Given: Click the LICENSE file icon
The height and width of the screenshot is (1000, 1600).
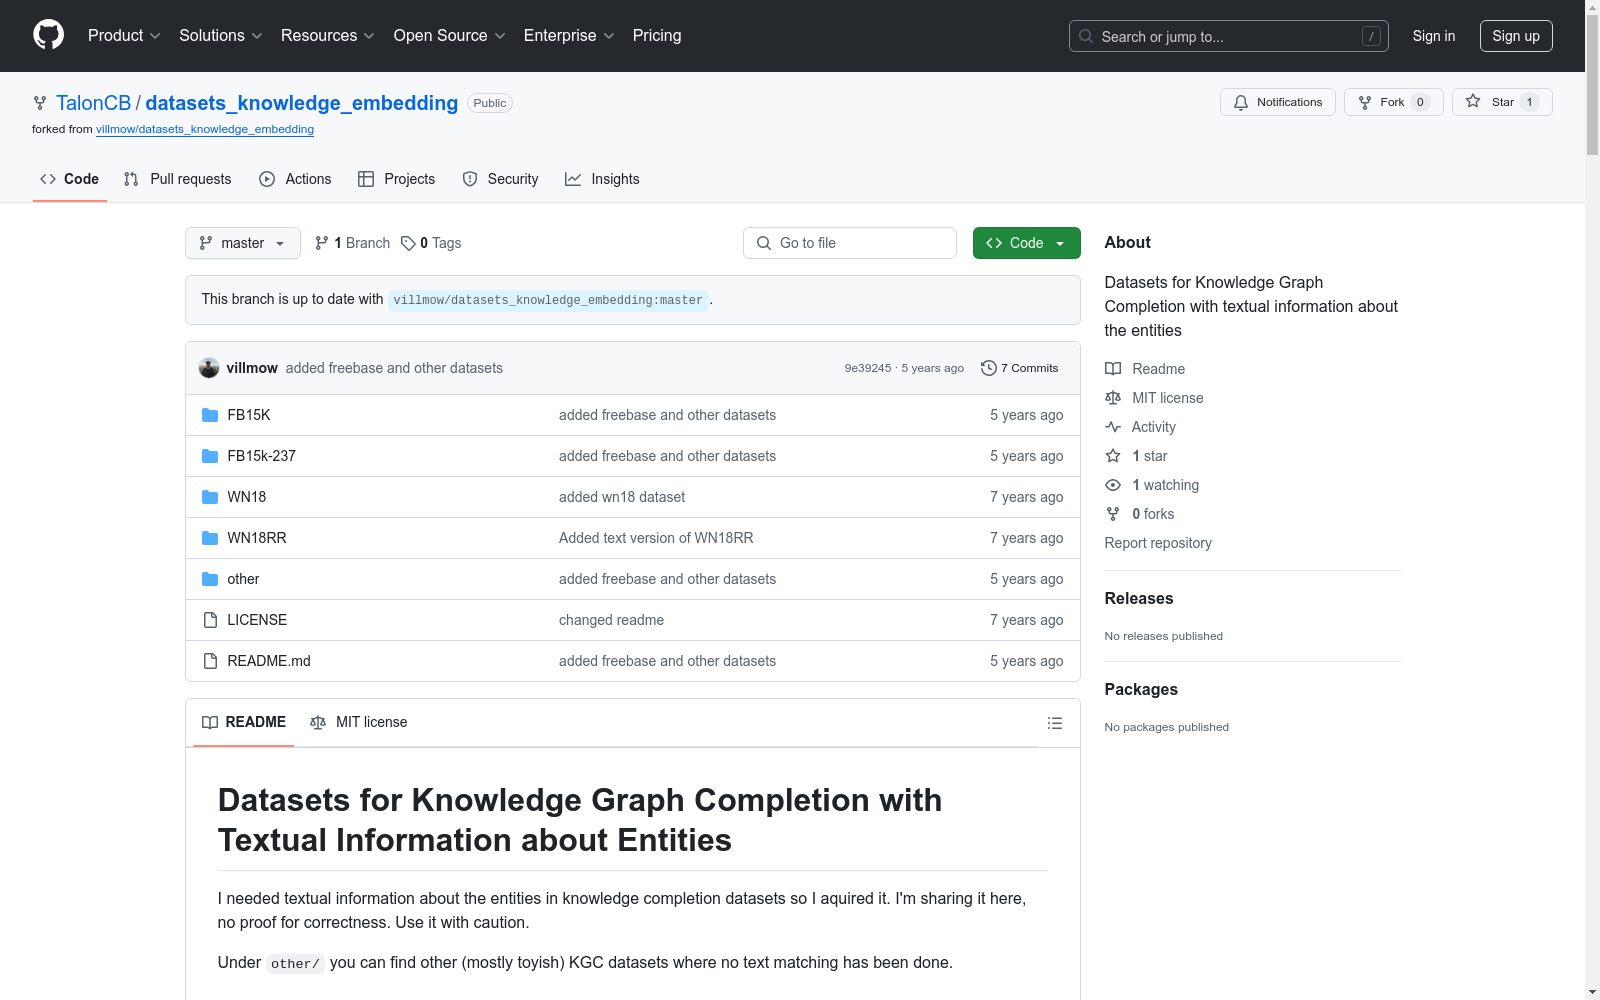Looking at the screenshot, I should (x=210, y=620).
